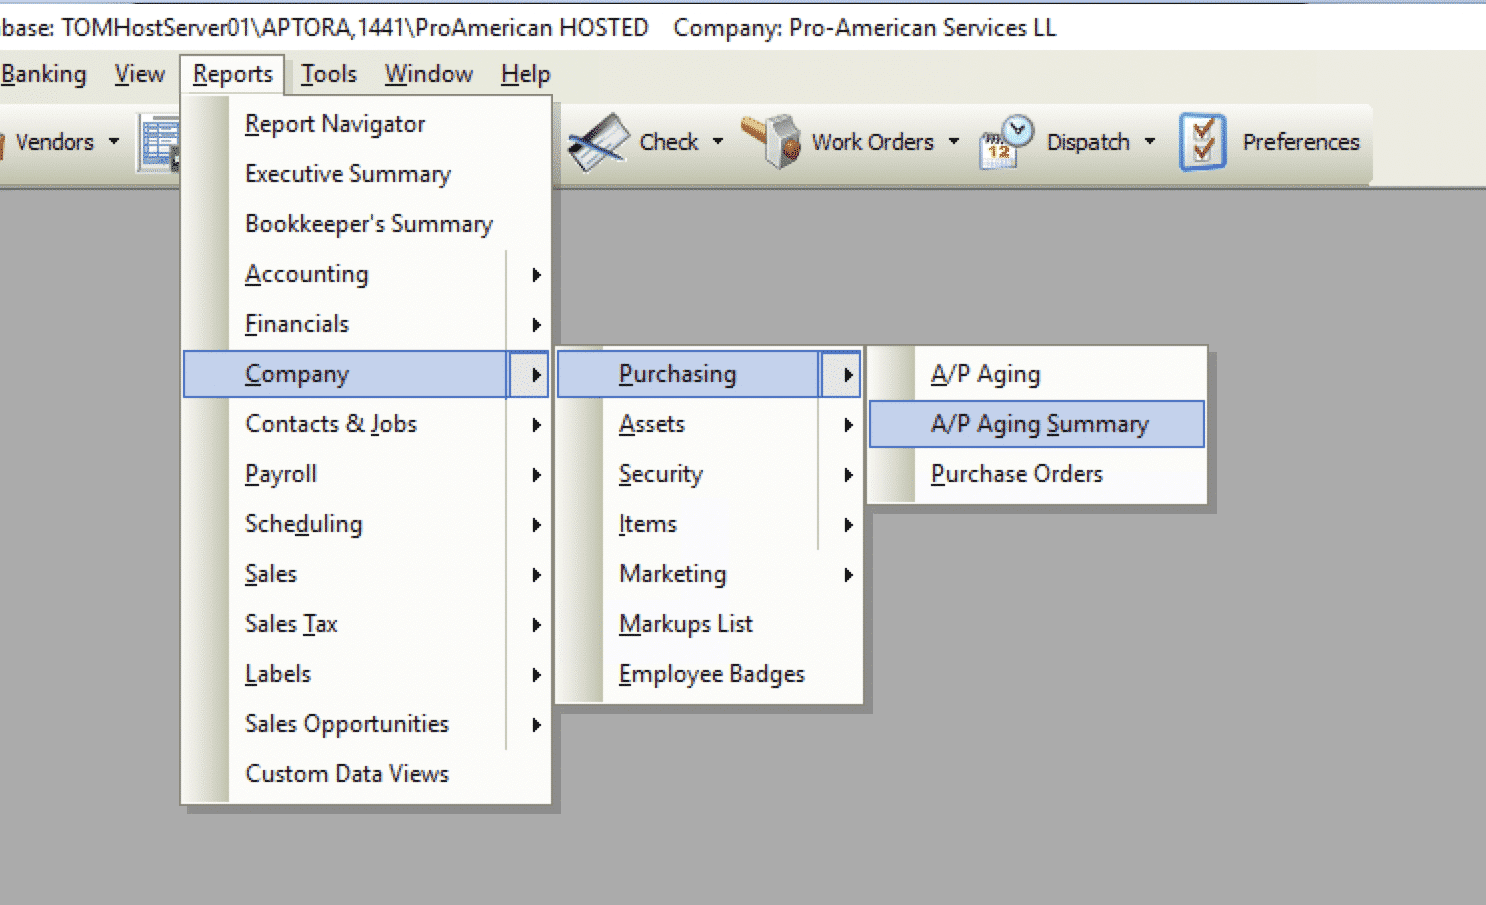The image size is (1486, 905).
Task: Expand the Accounting submenu
Action: [537, 274]
